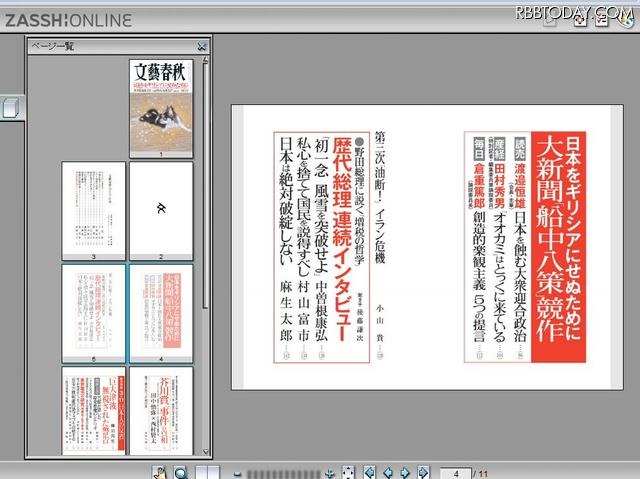Jump to the first page
The width and height of the screenshot is (640, 479).
pos(370,472)
